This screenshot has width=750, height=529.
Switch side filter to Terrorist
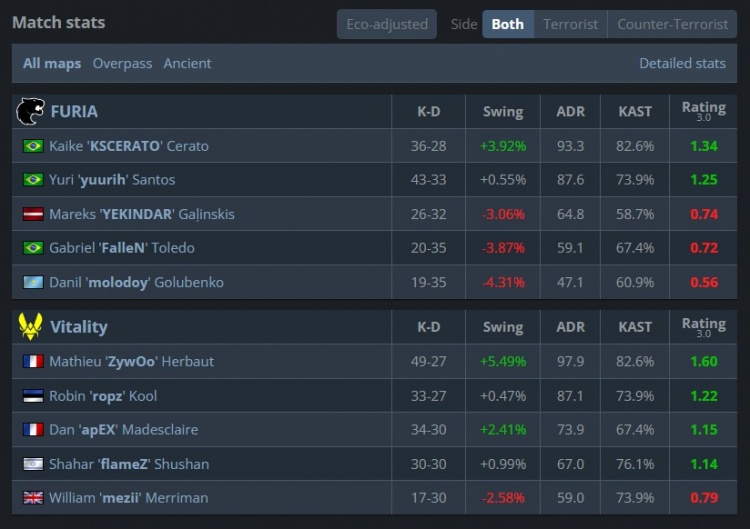point(570,24)
